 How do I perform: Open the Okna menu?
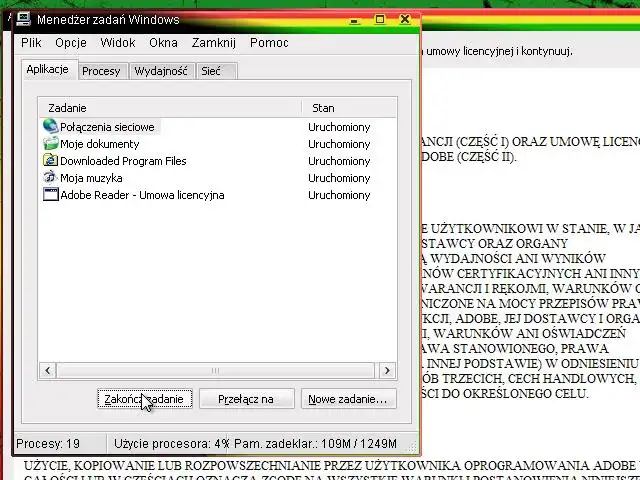click(x=163, y=42)
